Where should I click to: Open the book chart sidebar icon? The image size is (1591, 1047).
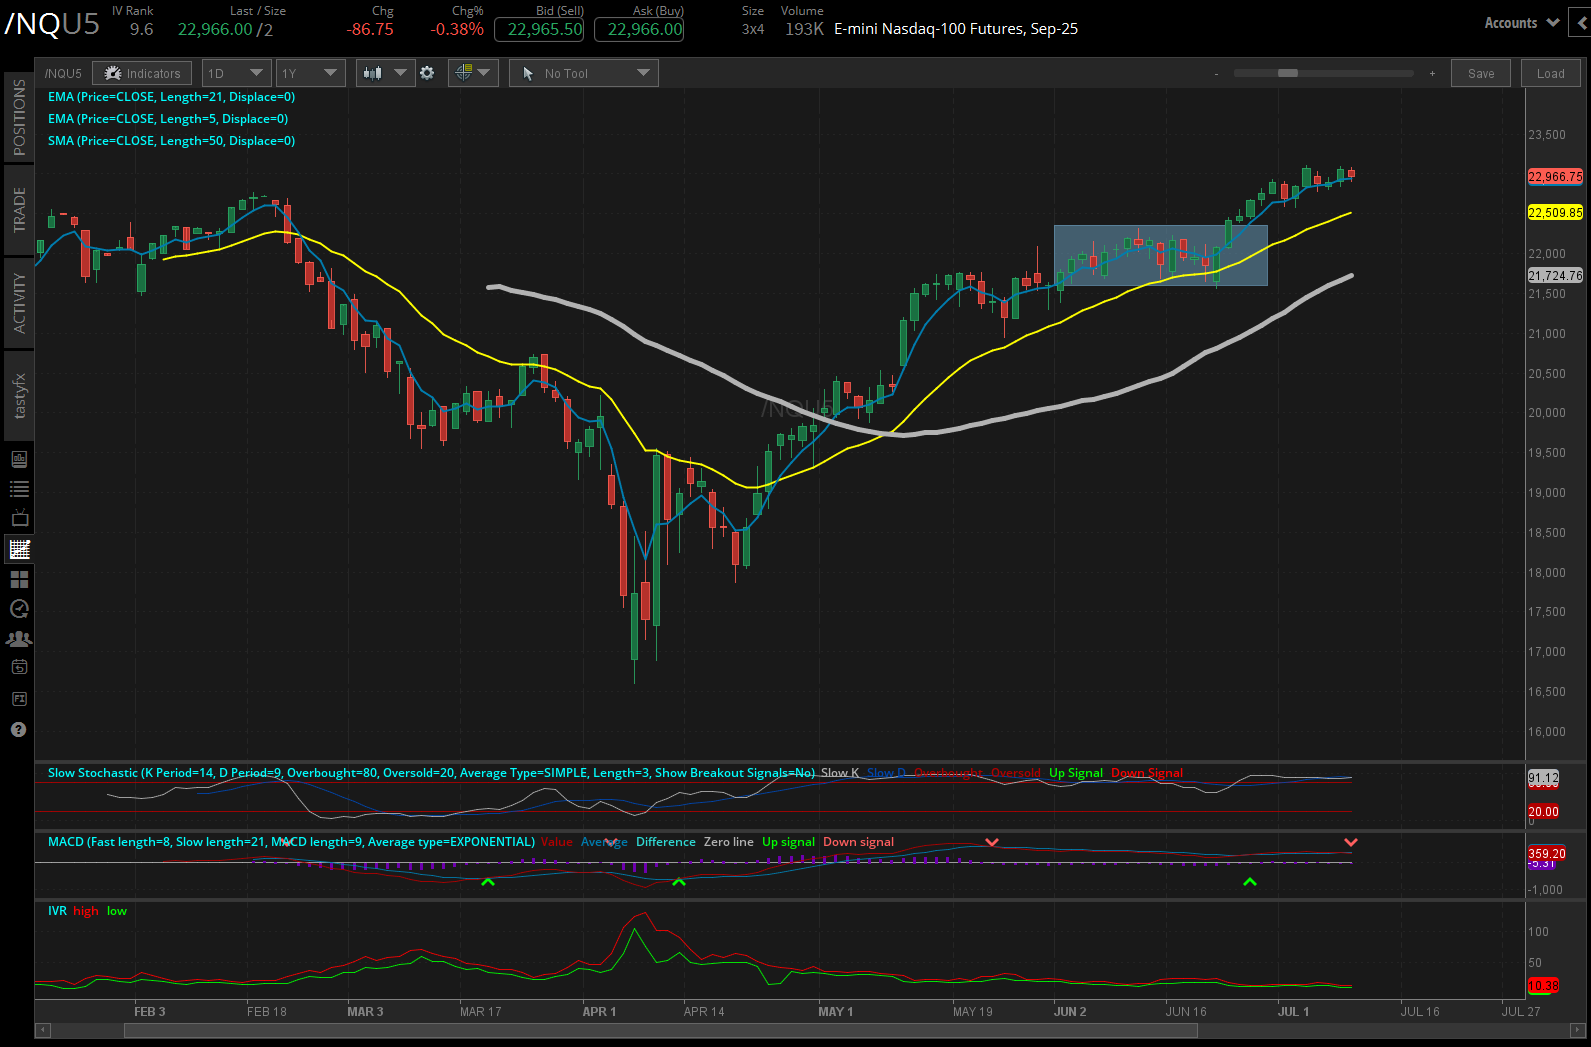point(19,459)
